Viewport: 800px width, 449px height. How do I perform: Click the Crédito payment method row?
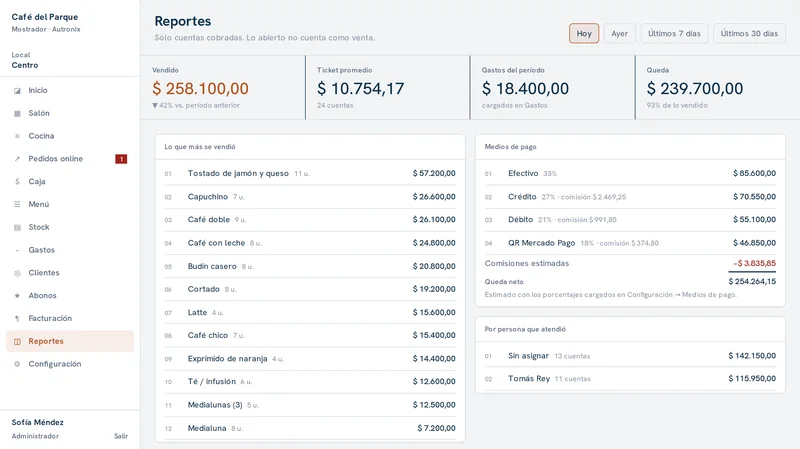click(x=630, y=197)
